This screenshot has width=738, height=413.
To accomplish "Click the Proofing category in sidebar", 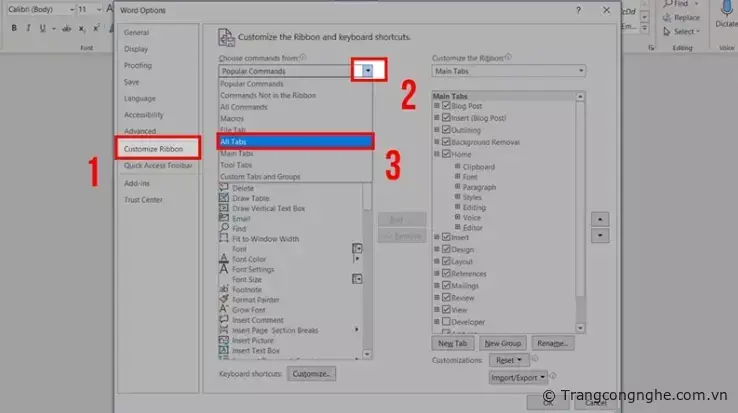I will pyautogui.click(x=138, y=65).
